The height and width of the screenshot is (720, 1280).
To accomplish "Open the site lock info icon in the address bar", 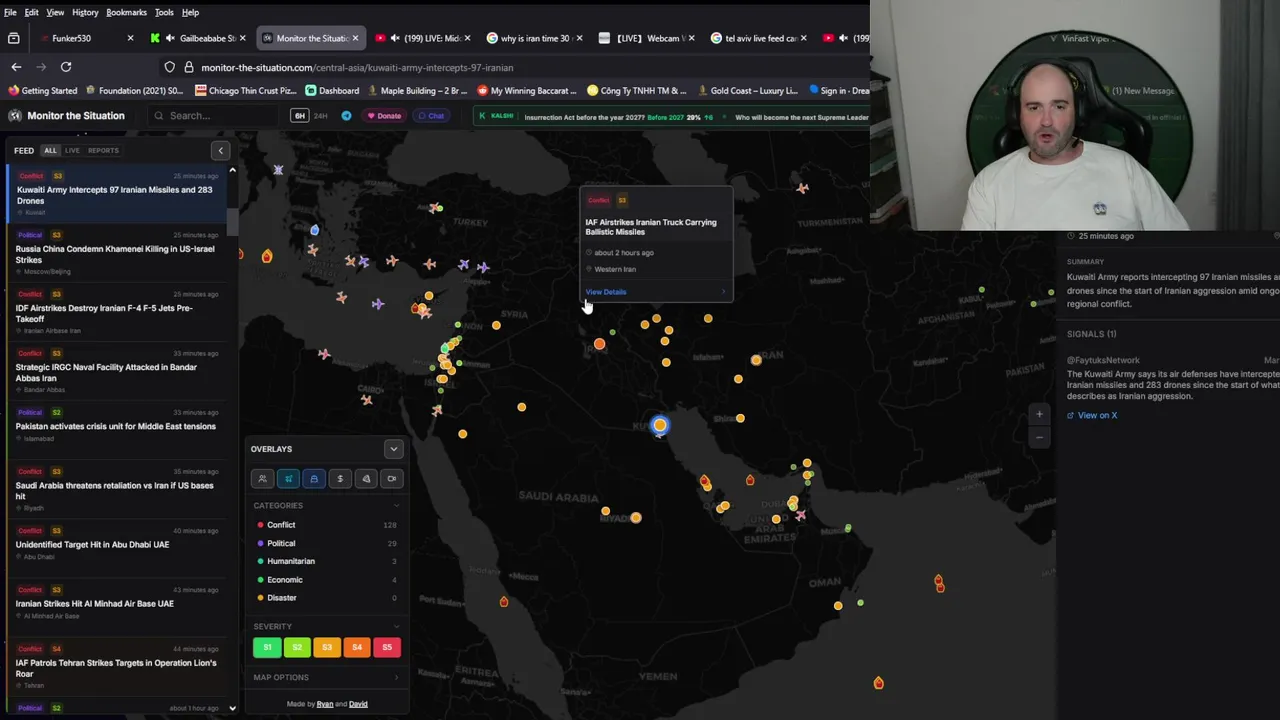I will 188,67.
